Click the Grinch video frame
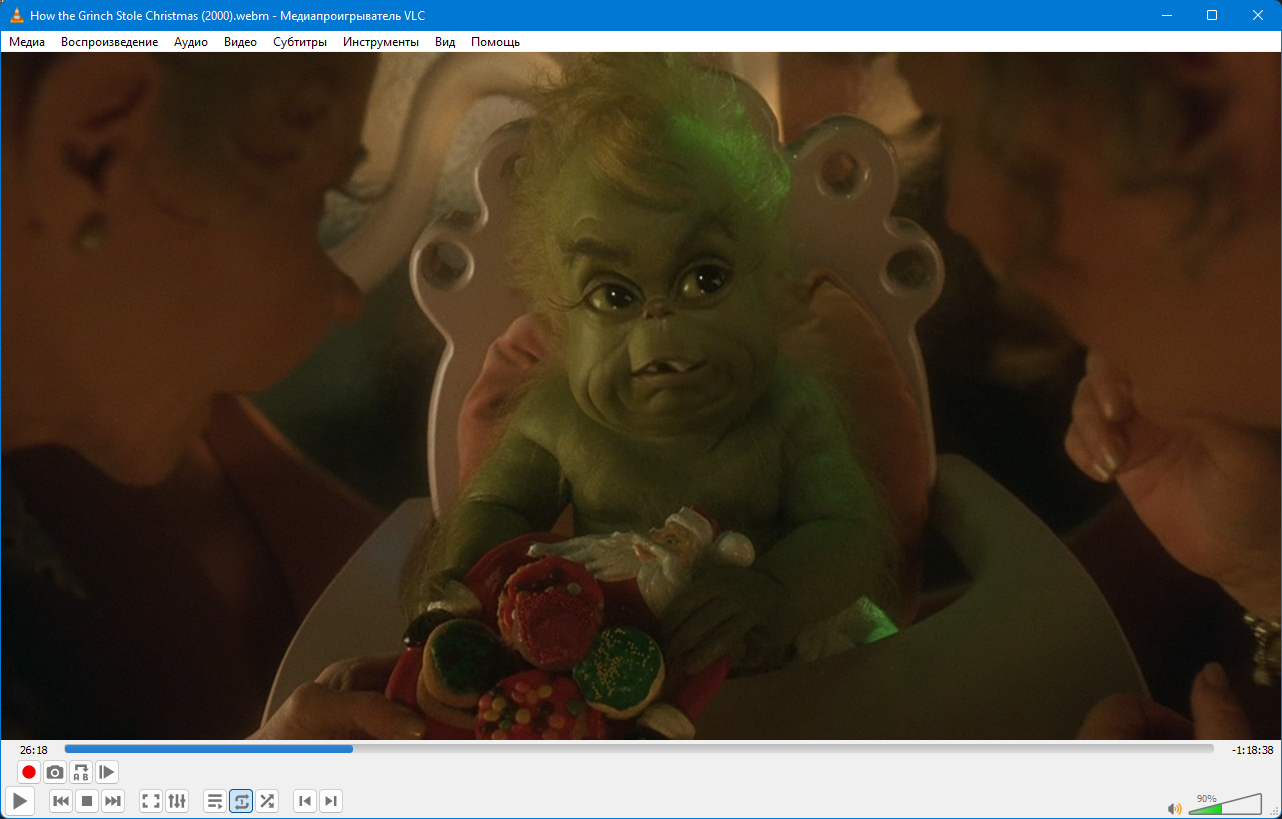The image size is (1282, 819). coord(641,396)
